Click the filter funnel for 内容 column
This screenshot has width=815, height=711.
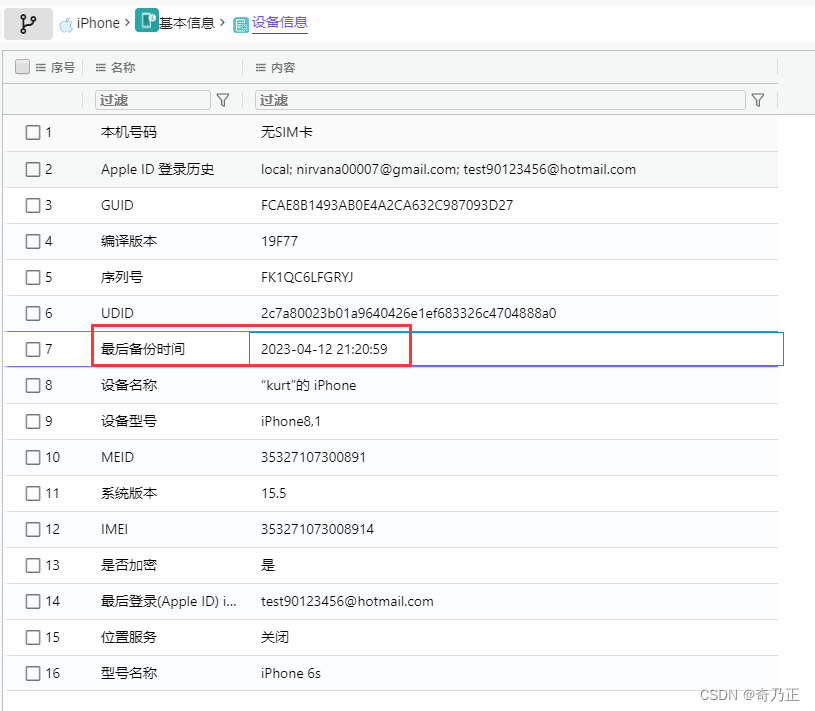tap(758, 100)
